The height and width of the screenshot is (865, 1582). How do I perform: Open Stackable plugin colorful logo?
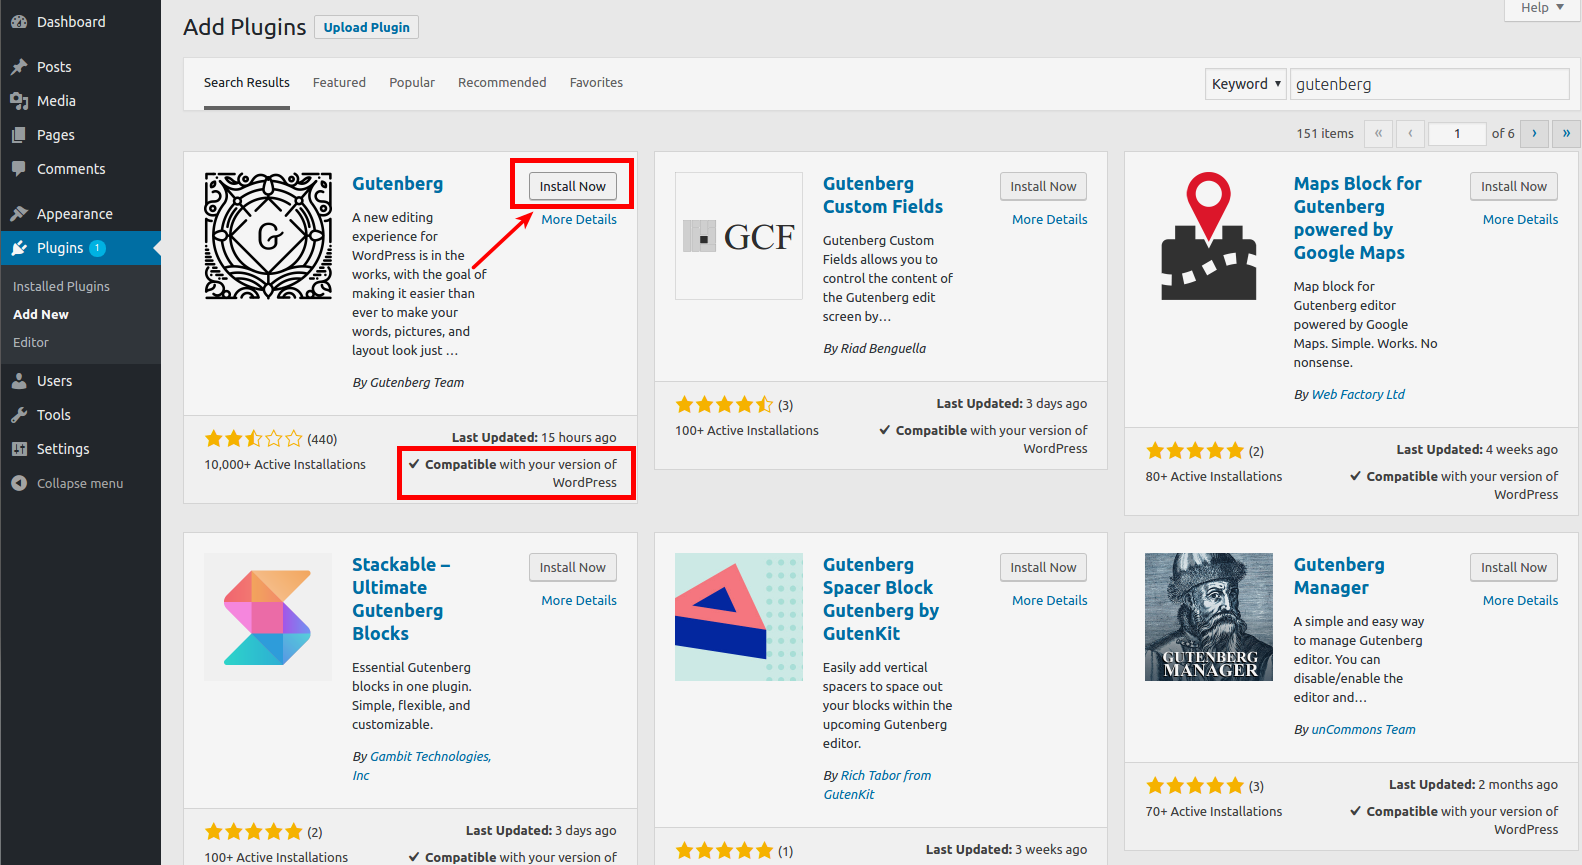(268, 617)
